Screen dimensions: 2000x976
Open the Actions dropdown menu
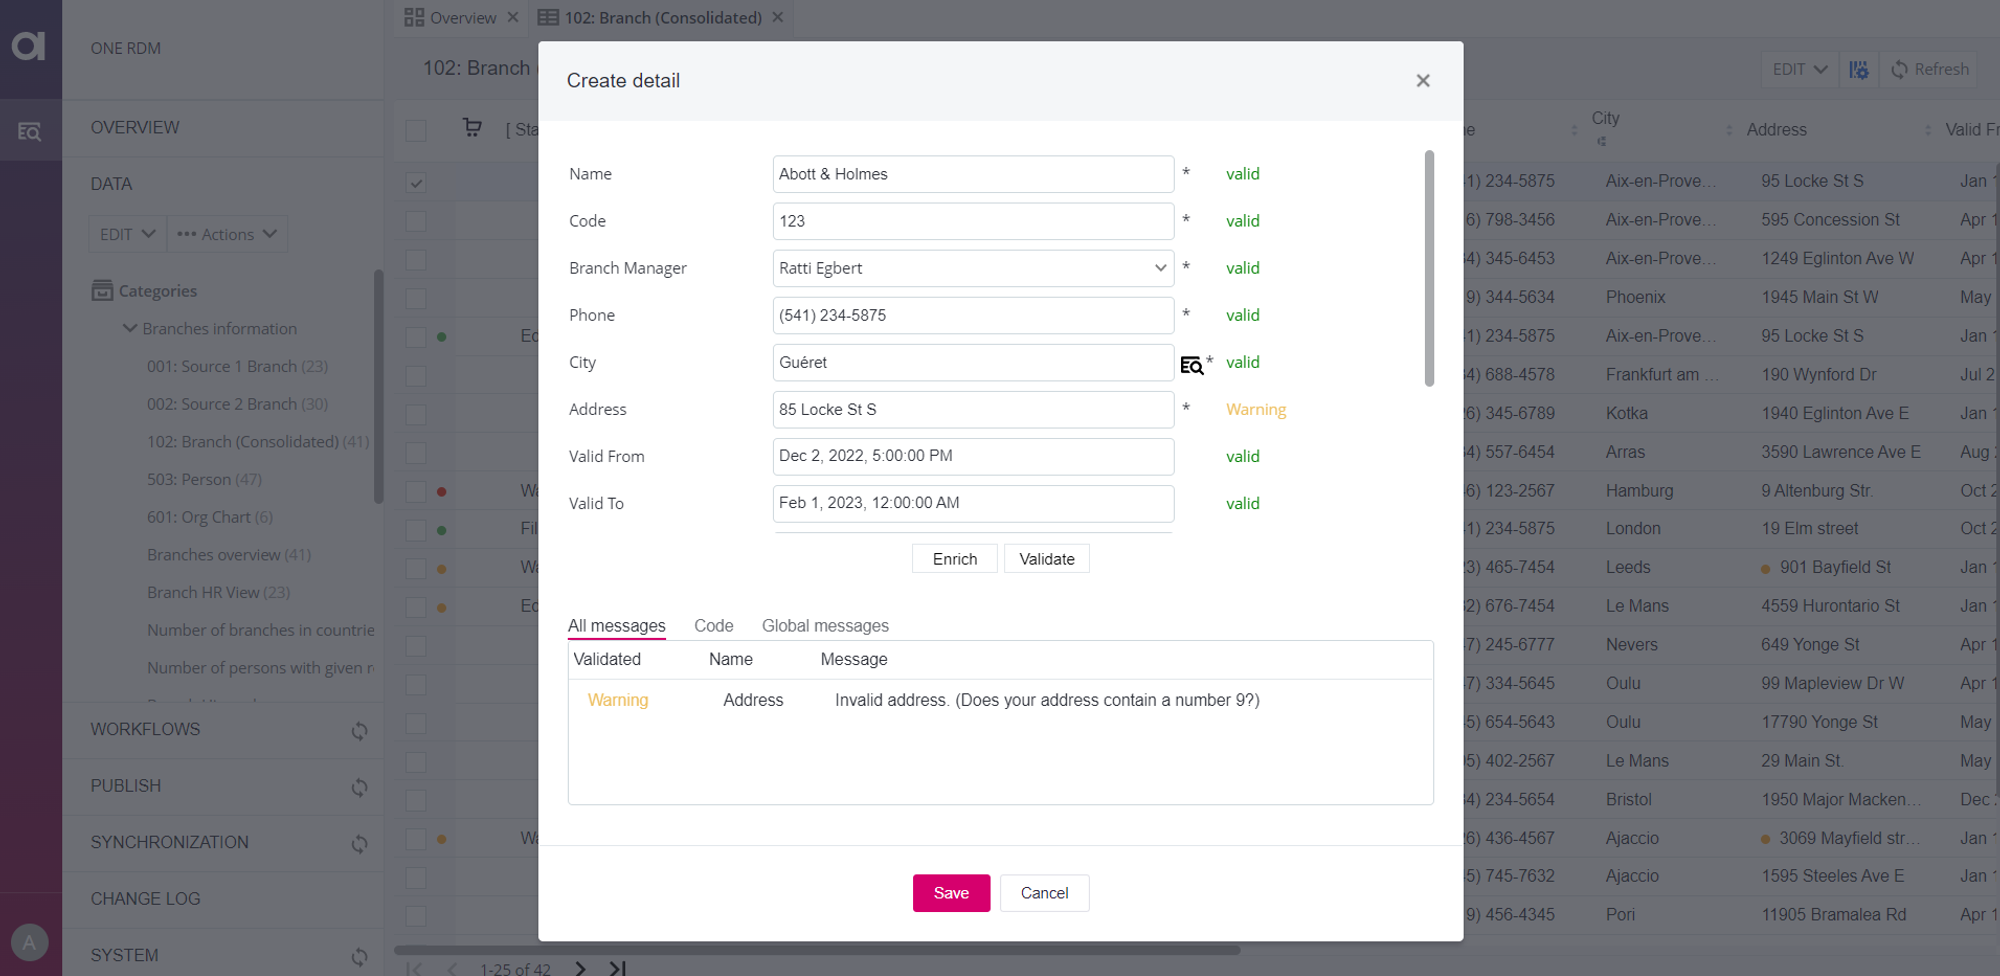227,234
